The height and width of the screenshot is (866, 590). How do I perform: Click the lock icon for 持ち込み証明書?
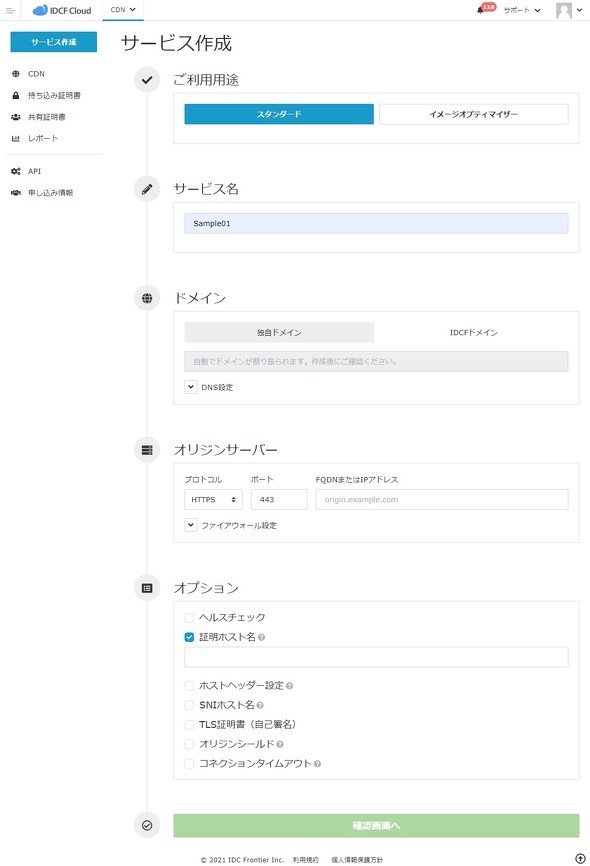click(x=15, y=95)
